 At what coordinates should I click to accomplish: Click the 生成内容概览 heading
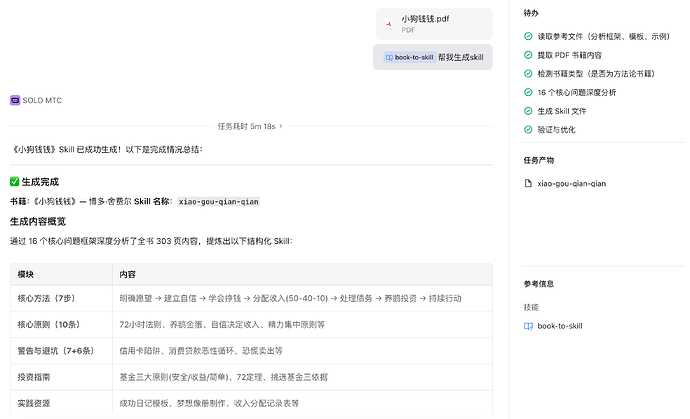click(x=38, y=221)
